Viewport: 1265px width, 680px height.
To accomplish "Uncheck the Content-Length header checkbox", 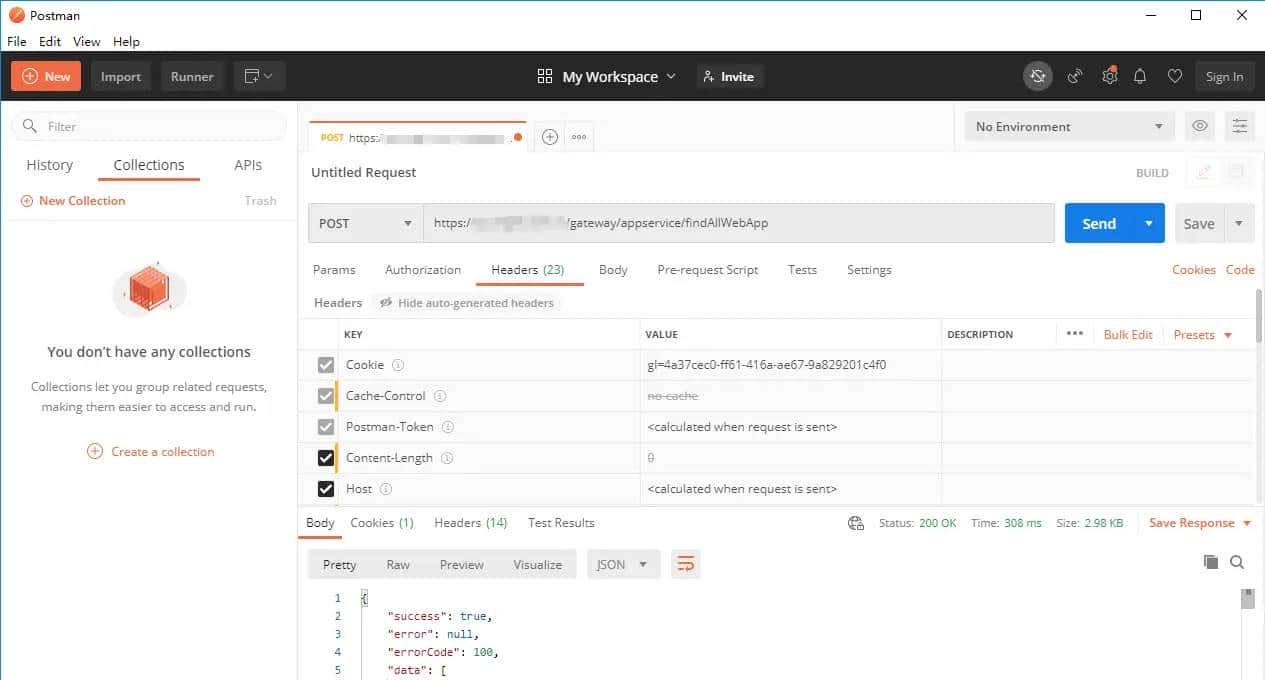I will pos(326,458).
